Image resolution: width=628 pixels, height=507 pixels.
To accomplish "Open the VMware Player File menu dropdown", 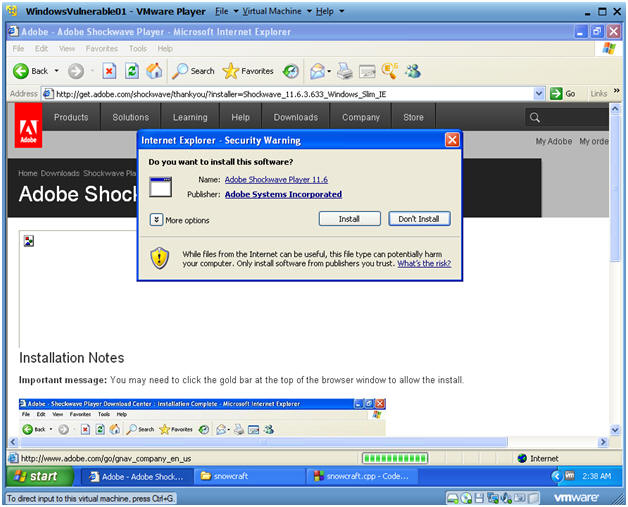I will (x=226, y=11).
